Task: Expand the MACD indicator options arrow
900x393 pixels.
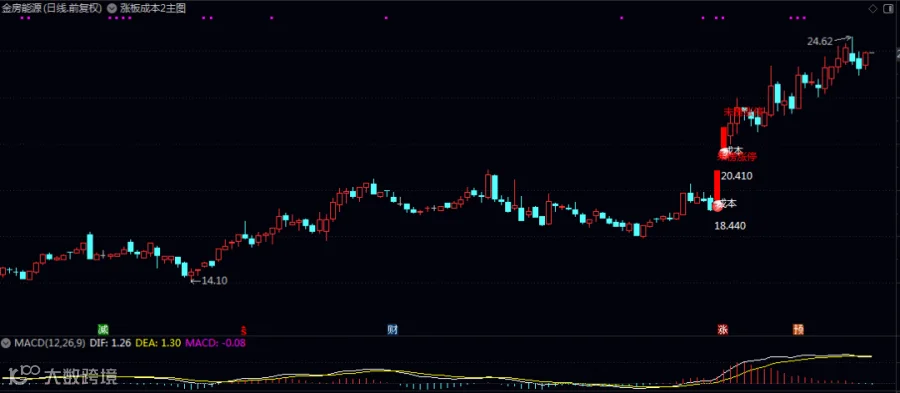Action: (6, 343)
